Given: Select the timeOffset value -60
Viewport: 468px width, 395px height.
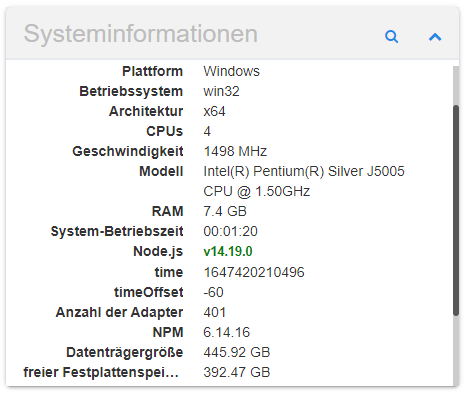Looking at the screenshot, I should point(213,292).
